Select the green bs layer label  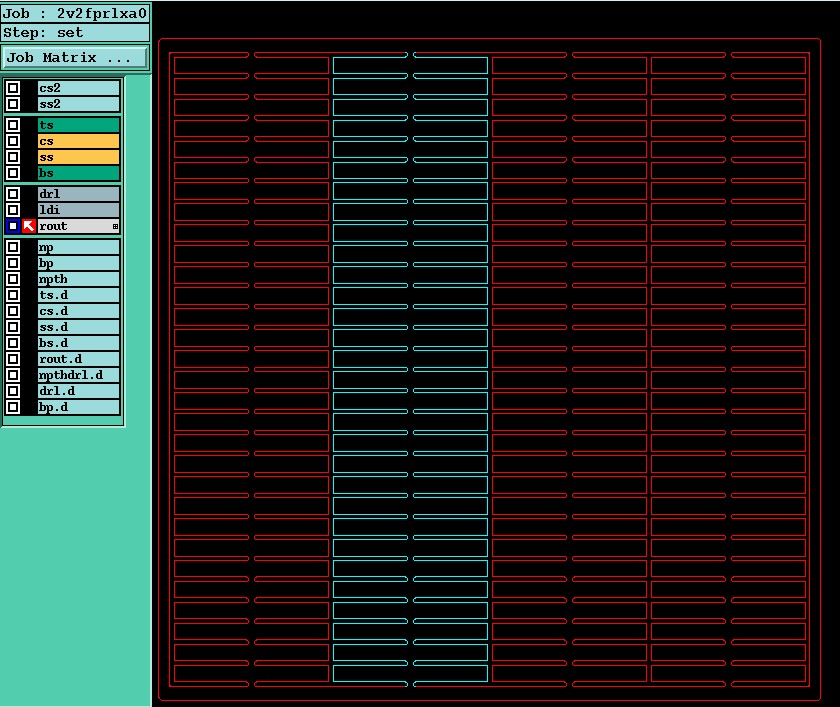[79, 173]
